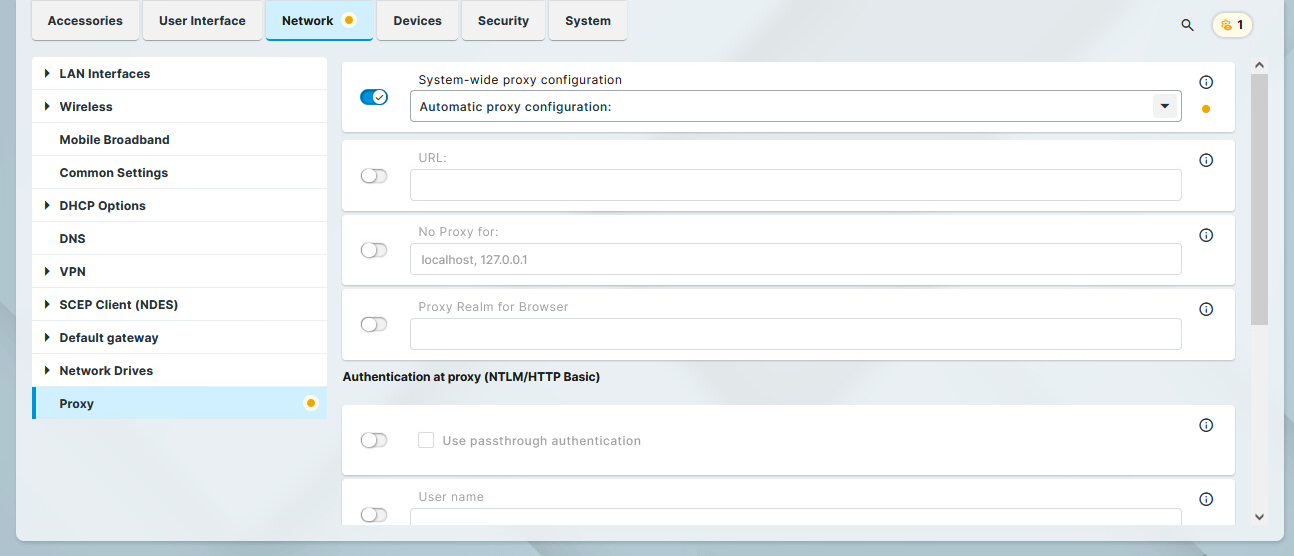The width and height of the screenshot is (1294, 556).
Task: Show info icon for URL setting
Action: click(1206, 160)
